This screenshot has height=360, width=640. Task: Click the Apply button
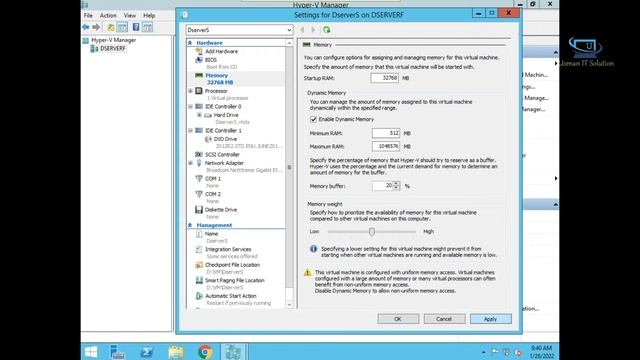tap(491, 319)
